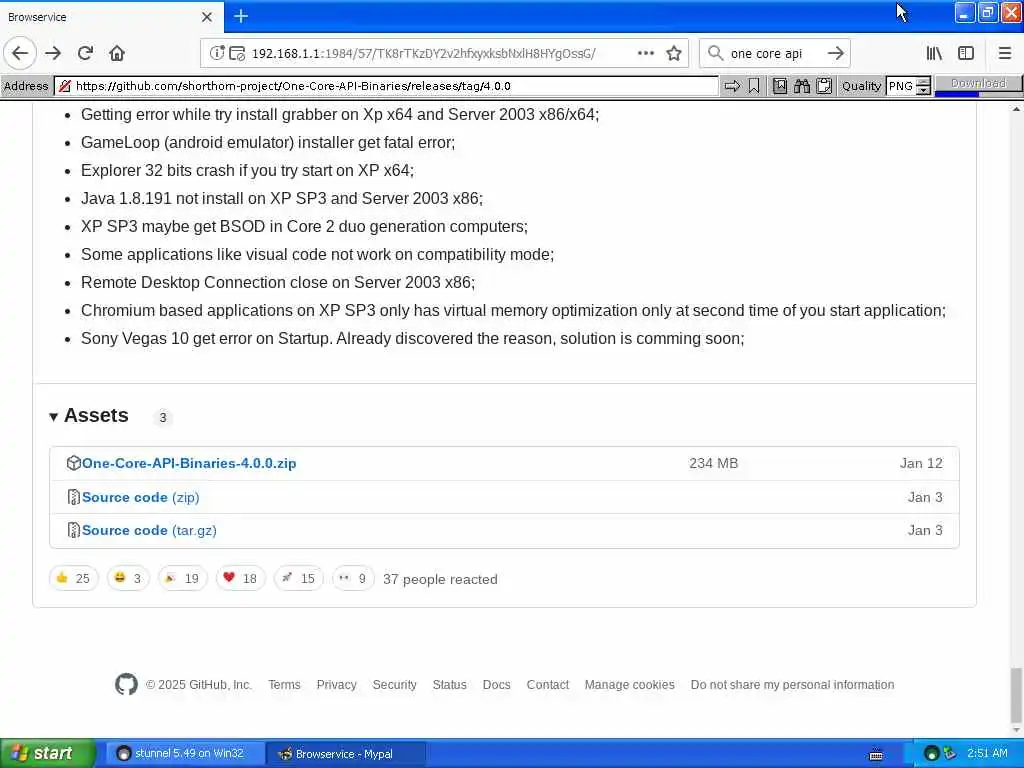
Task: Open the Docs footer link
Action: point(496,684)
